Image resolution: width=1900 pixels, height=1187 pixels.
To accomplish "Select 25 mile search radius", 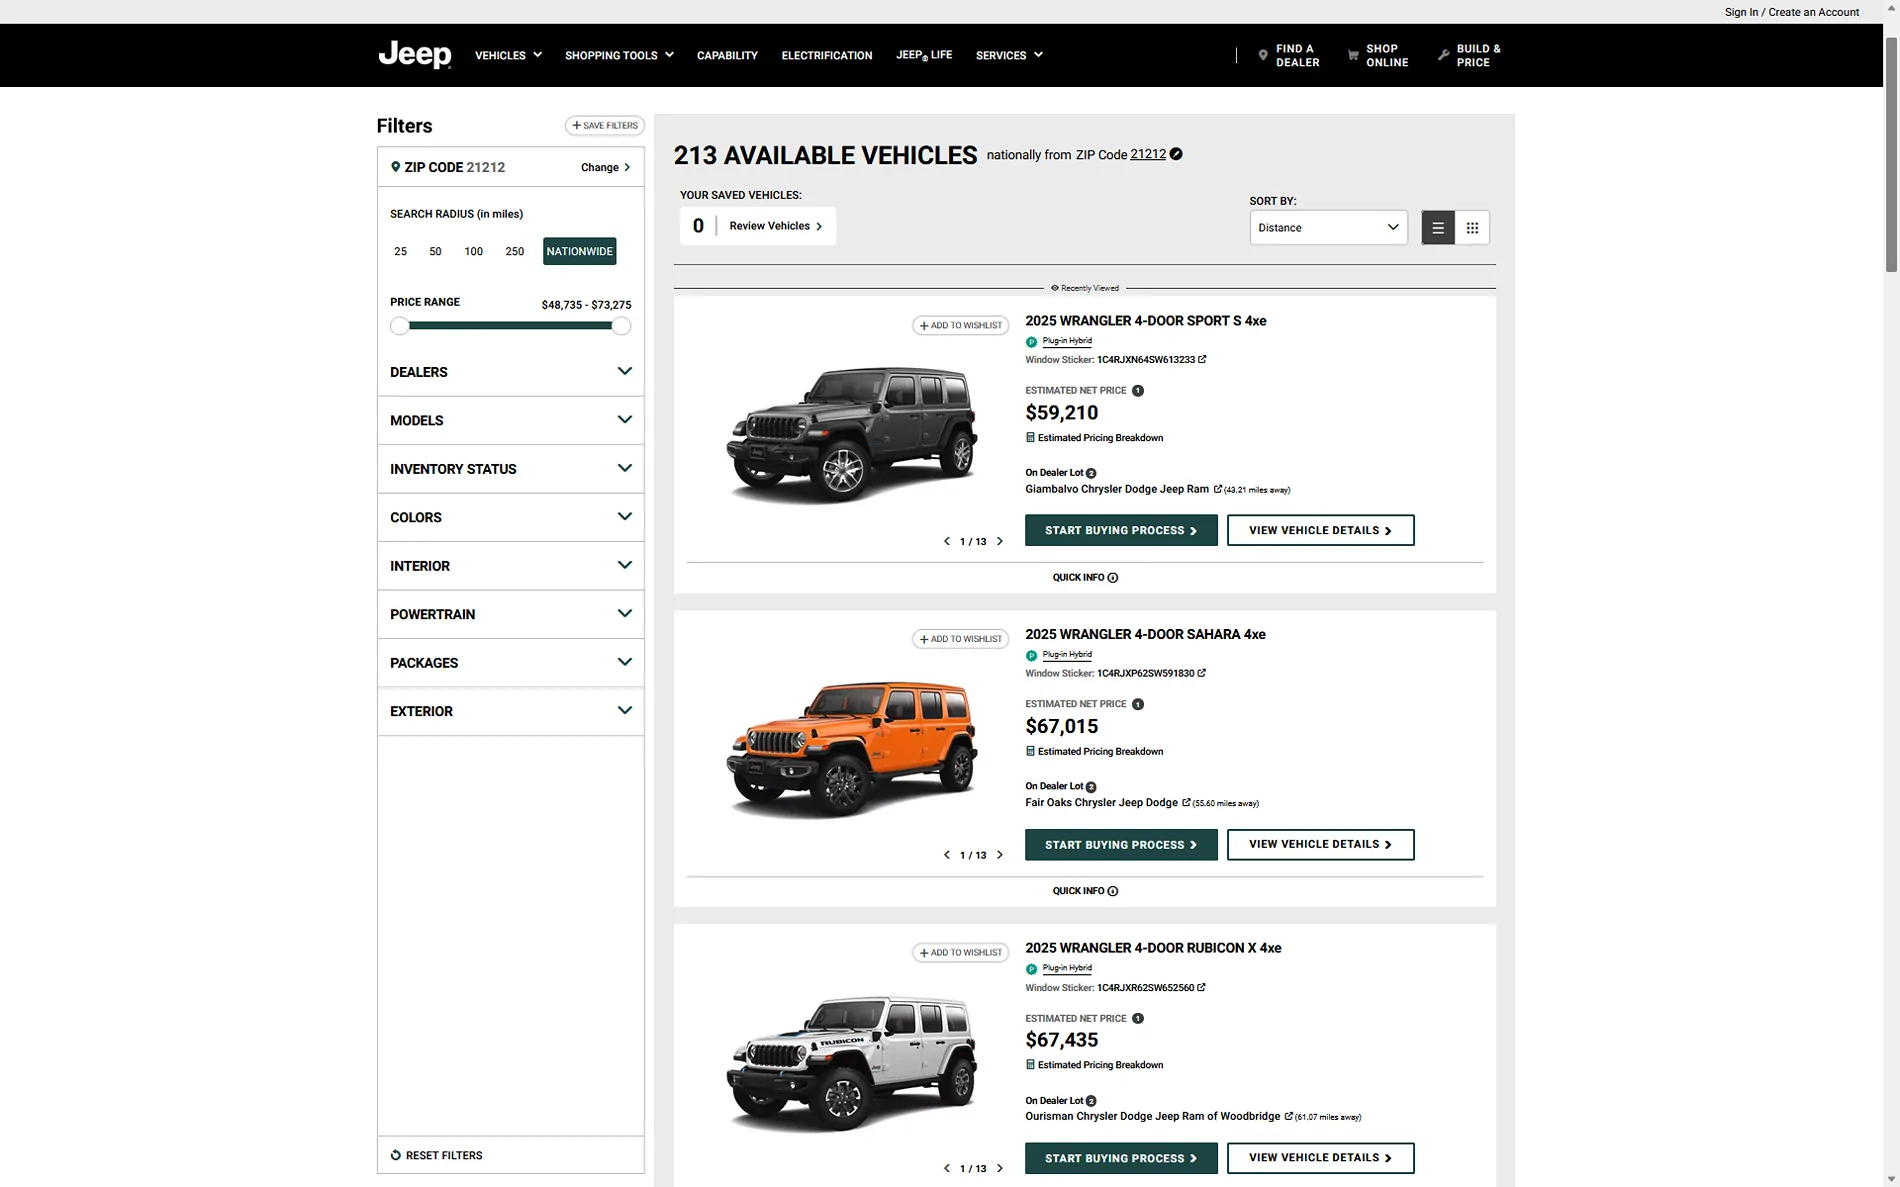I will click(x=400, y=251).
